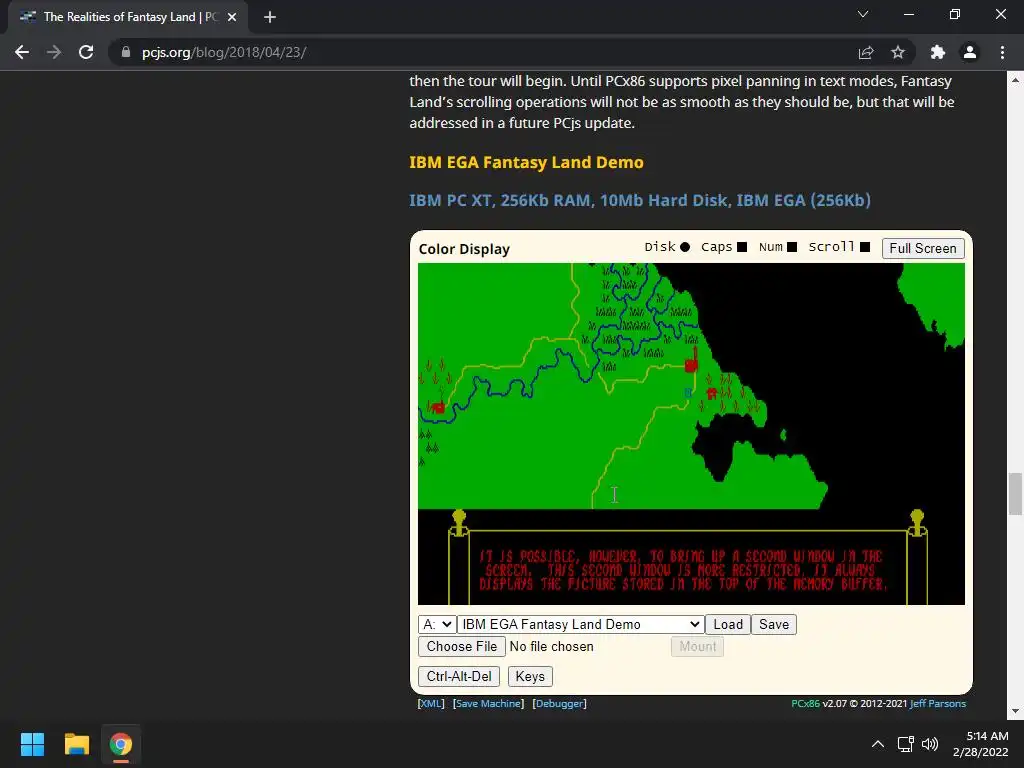Select The Realities of Fantasy Land tab
This screenshot has height=768, width=1024.
pyautogui.click(x=127, y=17)
